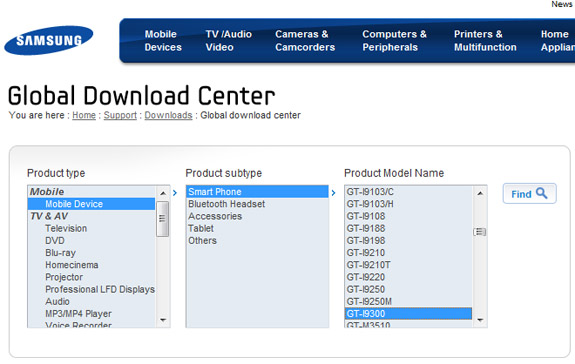Screen dimensions: 575x364
Task: Follow the Home breadcrumb link
Action: click(84, 115)
